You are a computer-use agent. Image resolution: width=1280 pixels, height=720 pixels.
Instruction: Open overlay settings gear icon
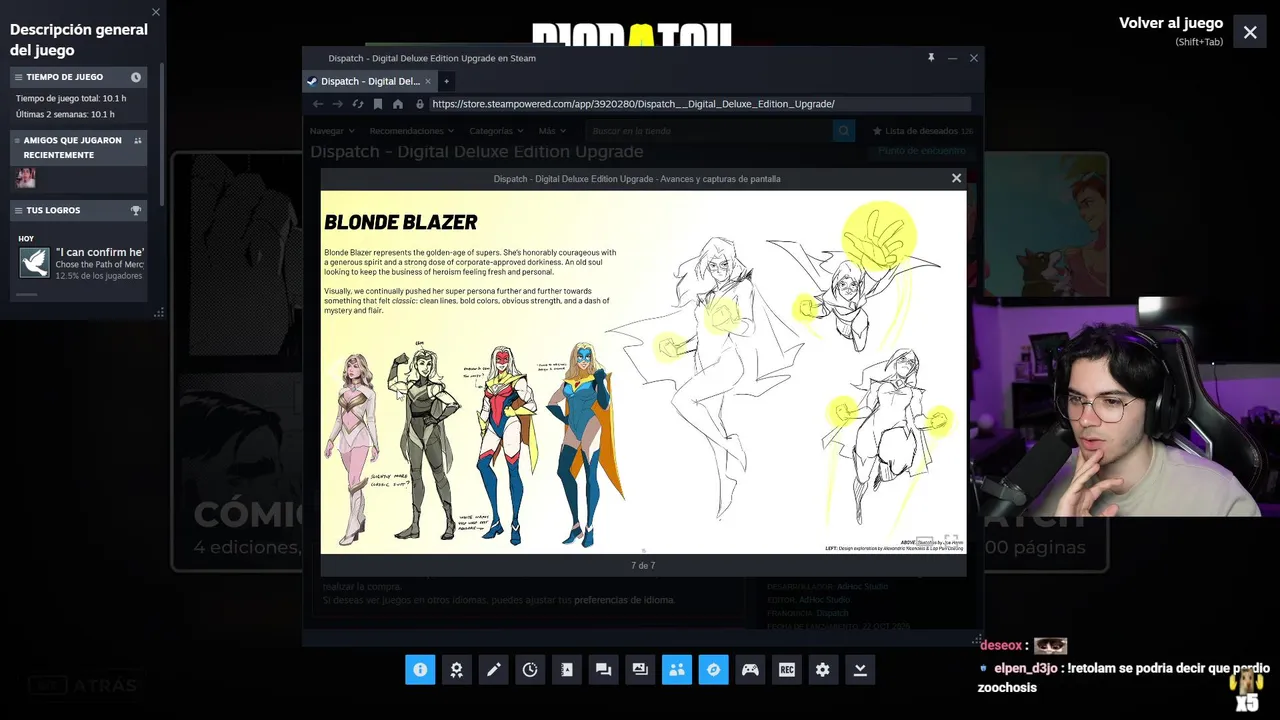tap(823, 670)
